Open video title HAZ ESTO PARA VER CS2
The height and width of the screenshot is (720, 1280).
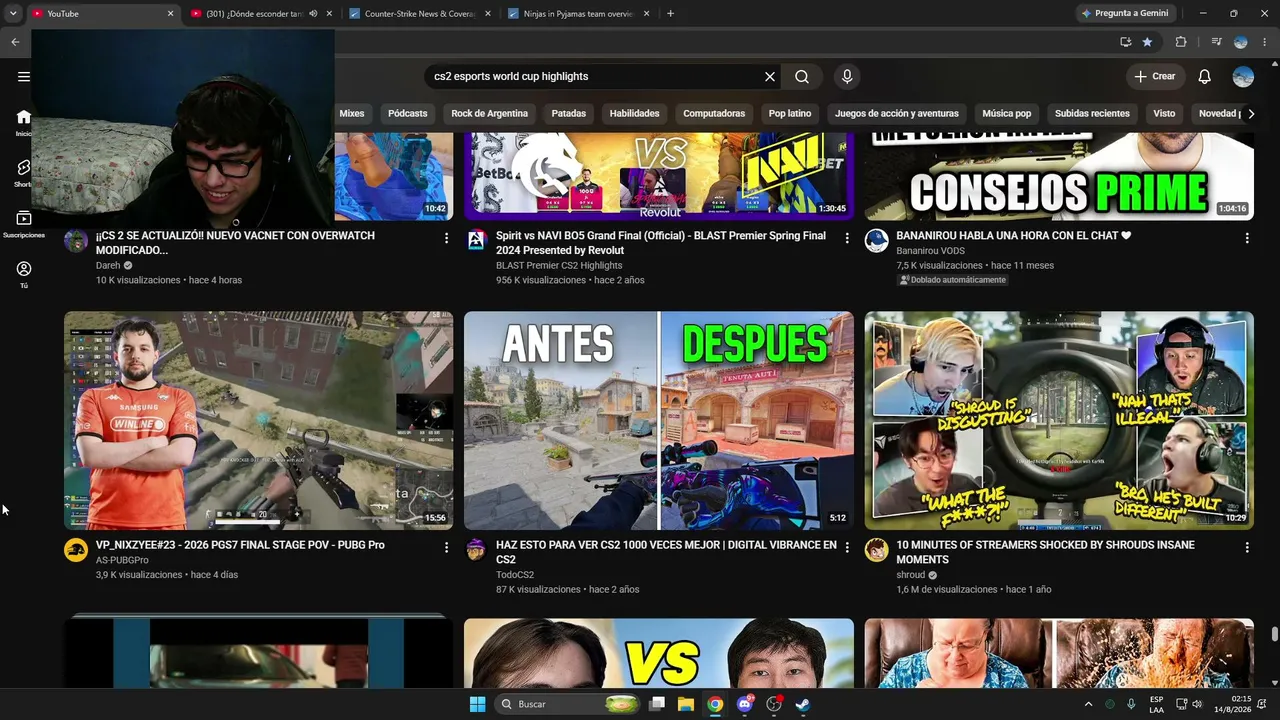coord(666,552)
